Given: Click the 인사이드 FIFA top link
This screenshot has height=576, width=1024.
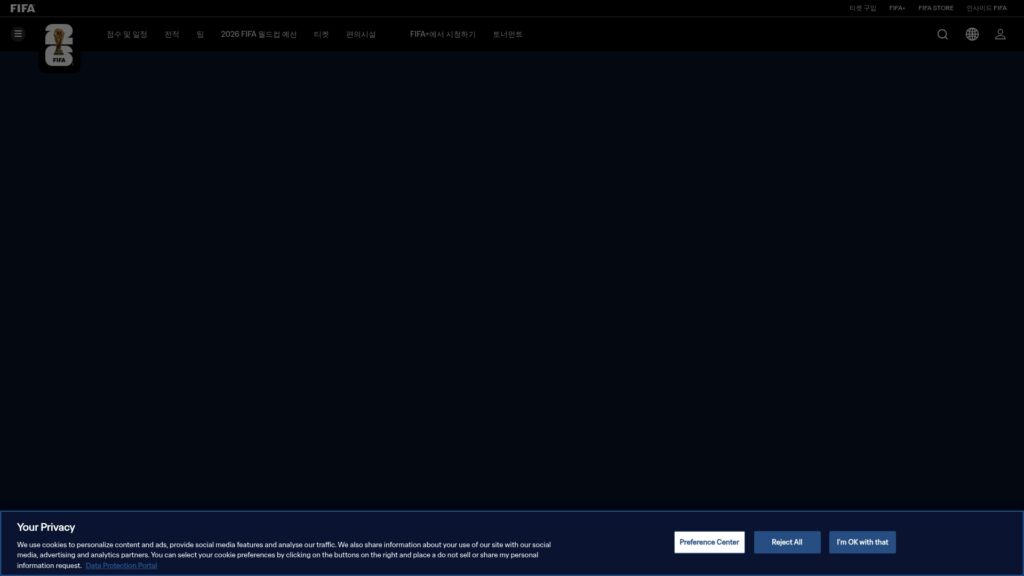Looking at the screenshot, I should tap(986, 8).
